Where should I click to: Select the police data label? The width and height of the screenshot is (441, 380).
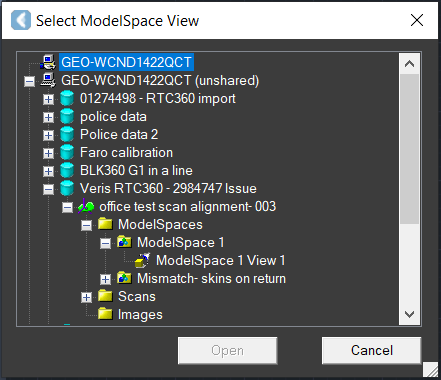[x=113, y=116]
